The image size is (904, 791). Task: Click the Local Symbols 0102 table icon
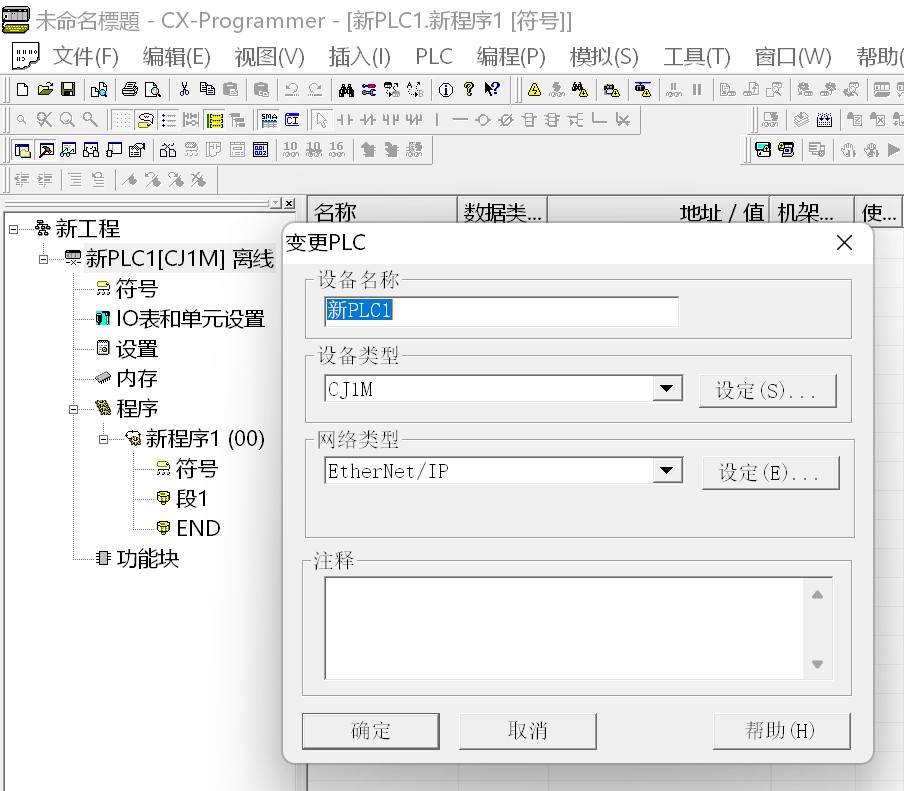click(260, 150)
